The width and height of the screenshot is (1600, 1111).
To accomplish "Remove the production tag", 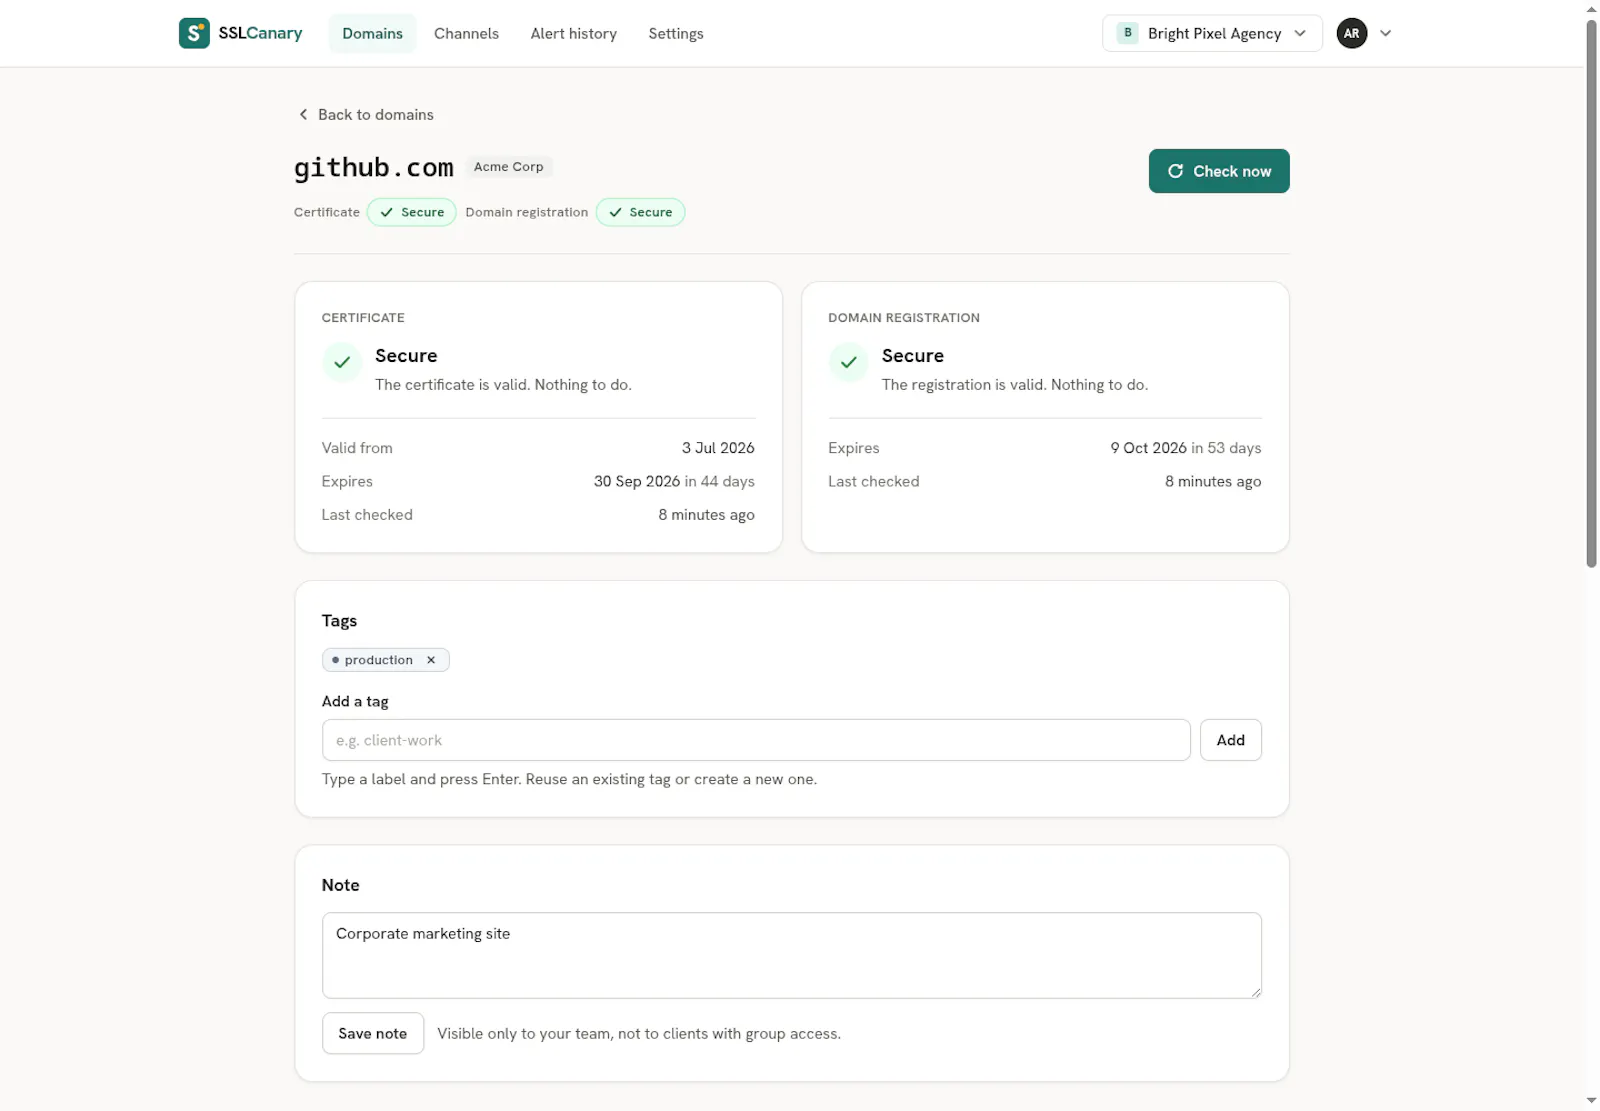I will coord(431,660).
